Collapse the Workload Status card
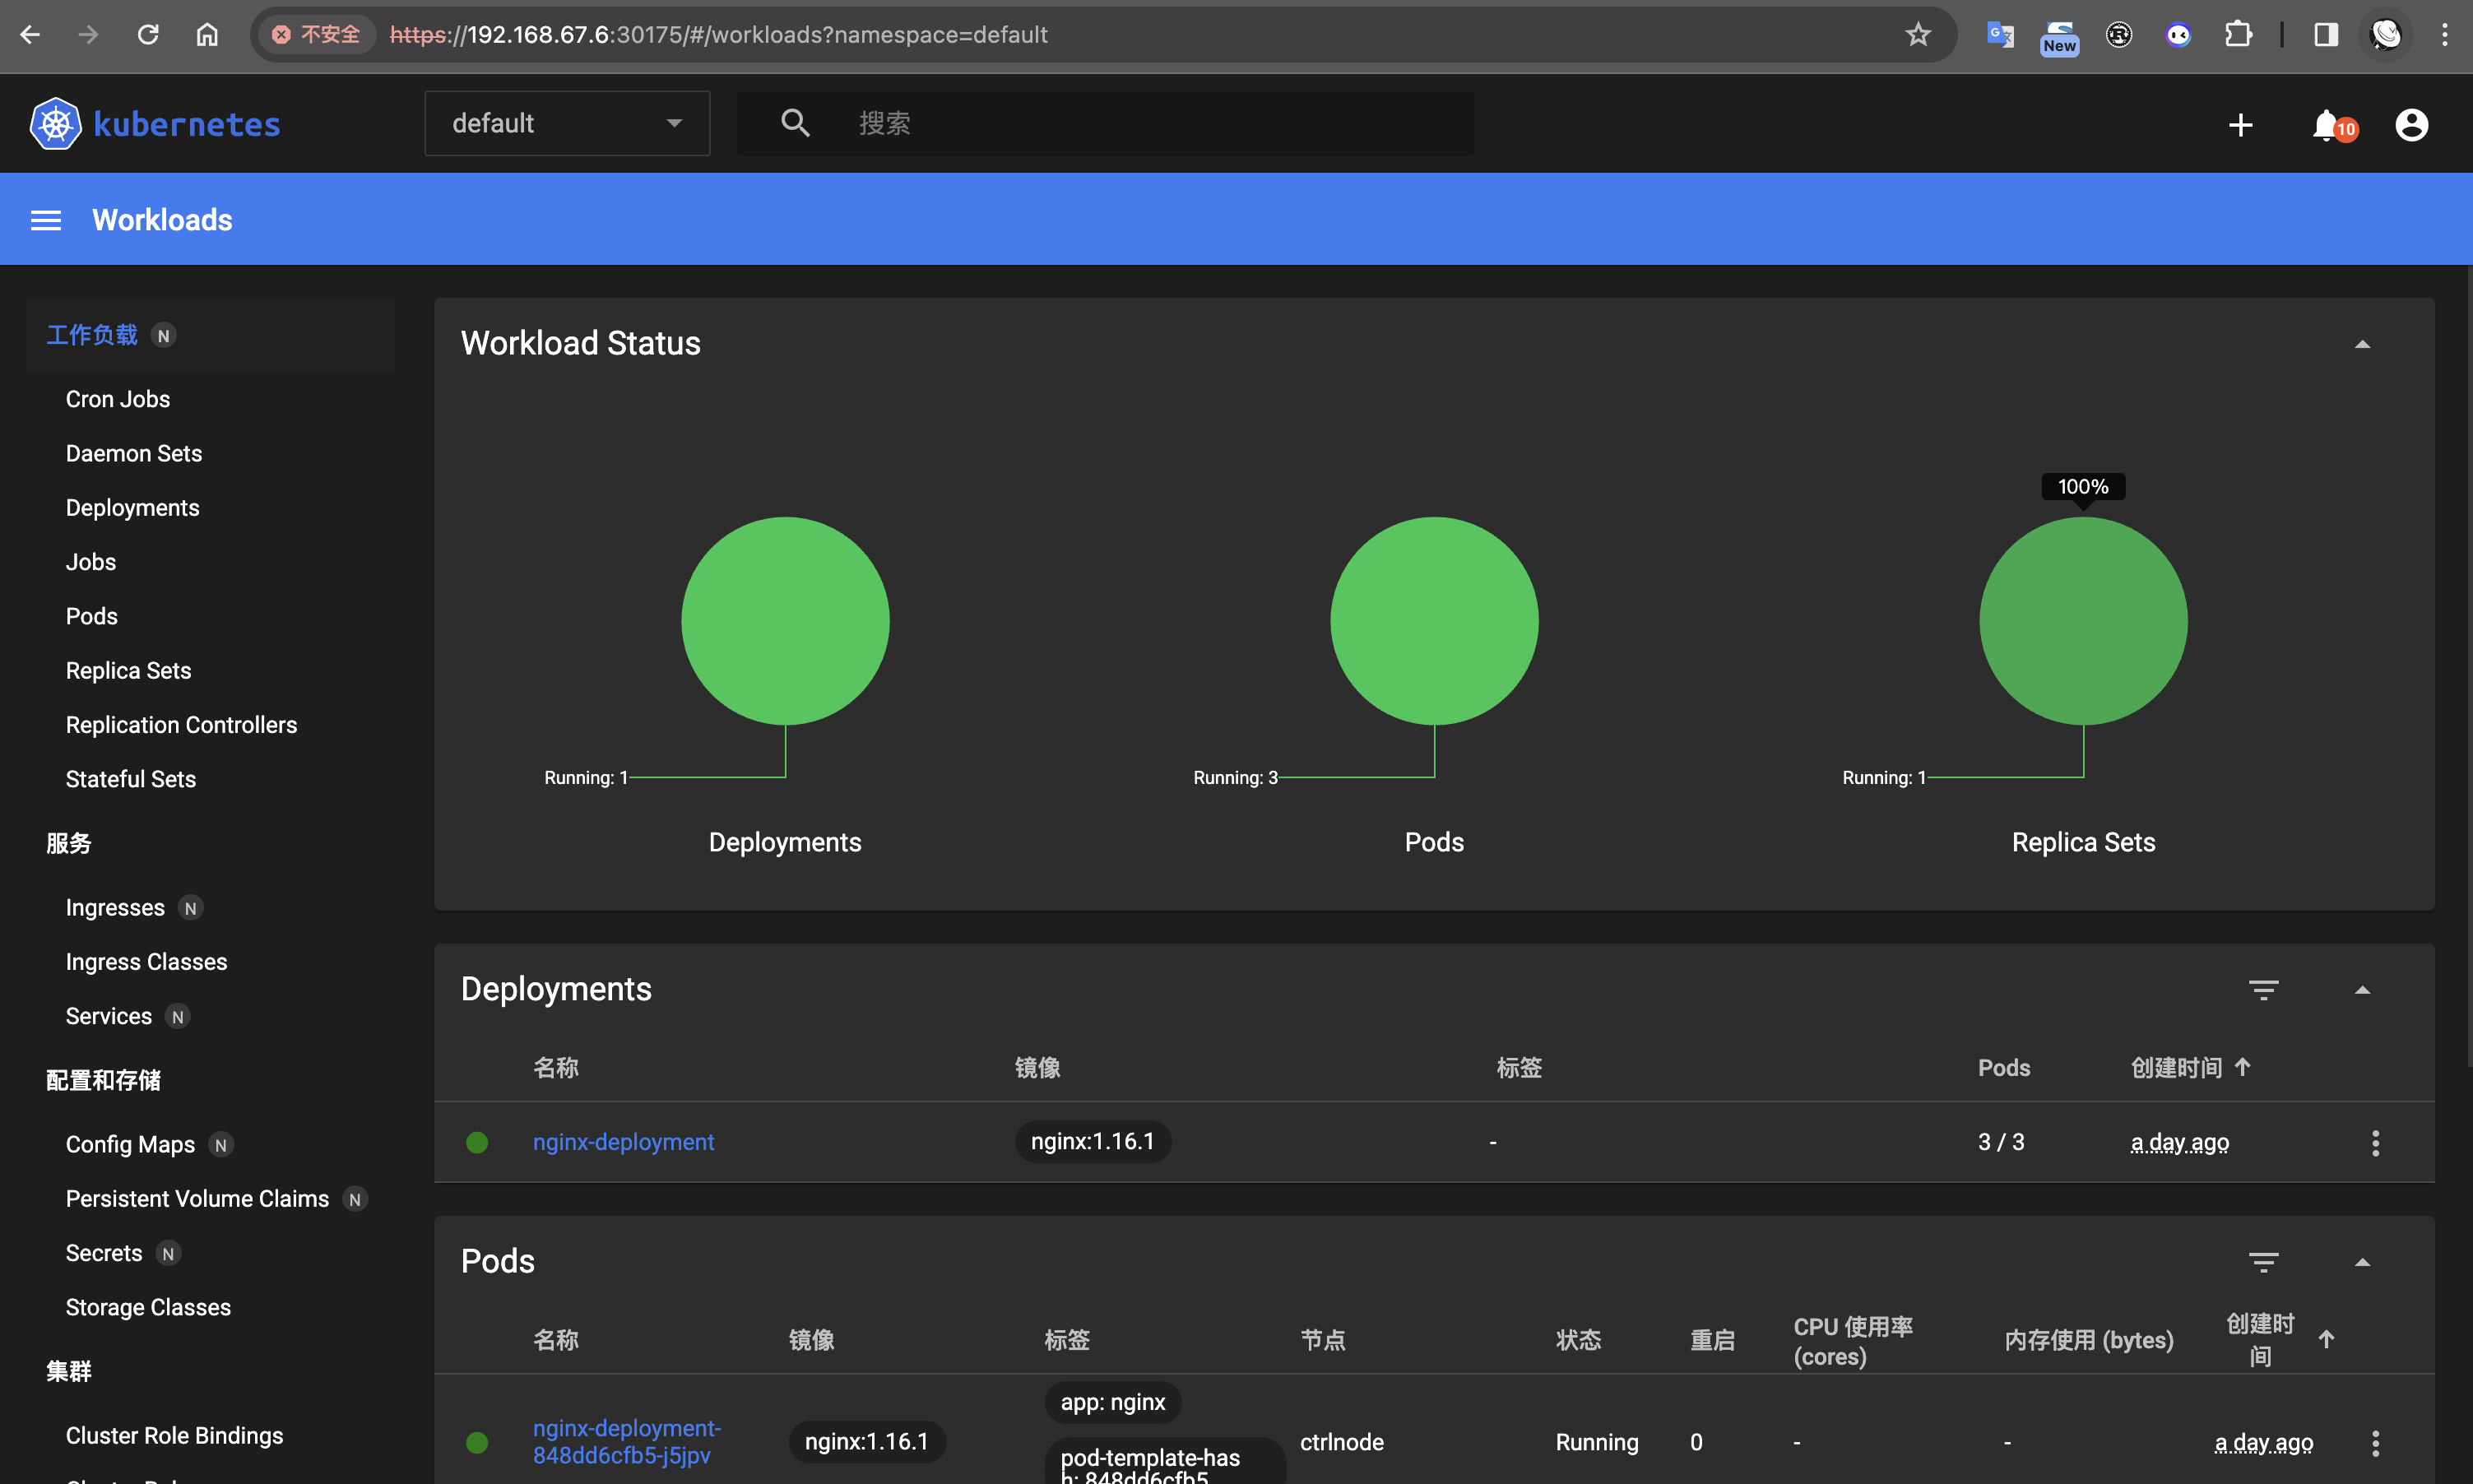 [x=2362, y=344]
